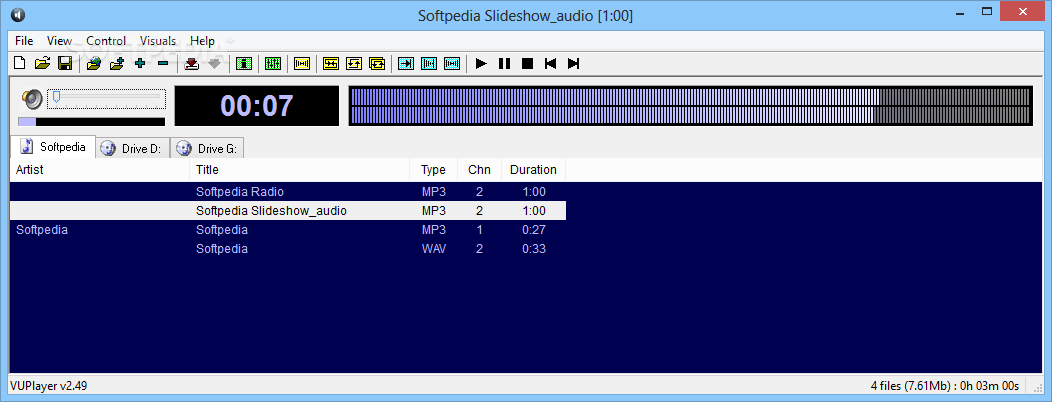Switch to the Softpedia playlist tab
1052x402 pixels.
point(53,146)
